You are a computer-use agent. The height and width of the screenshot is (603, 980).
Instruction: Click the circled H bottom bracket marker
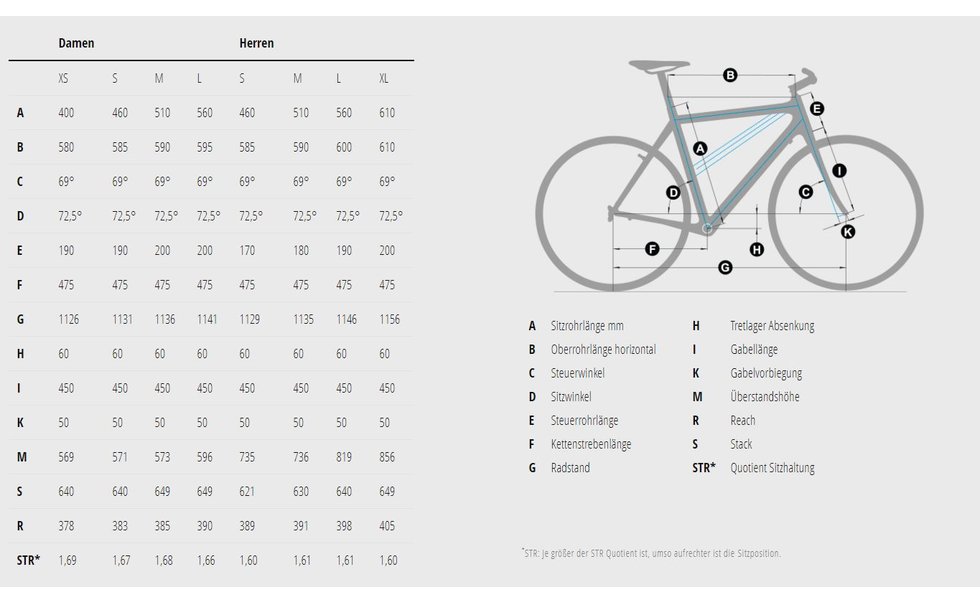click(757, 250)
